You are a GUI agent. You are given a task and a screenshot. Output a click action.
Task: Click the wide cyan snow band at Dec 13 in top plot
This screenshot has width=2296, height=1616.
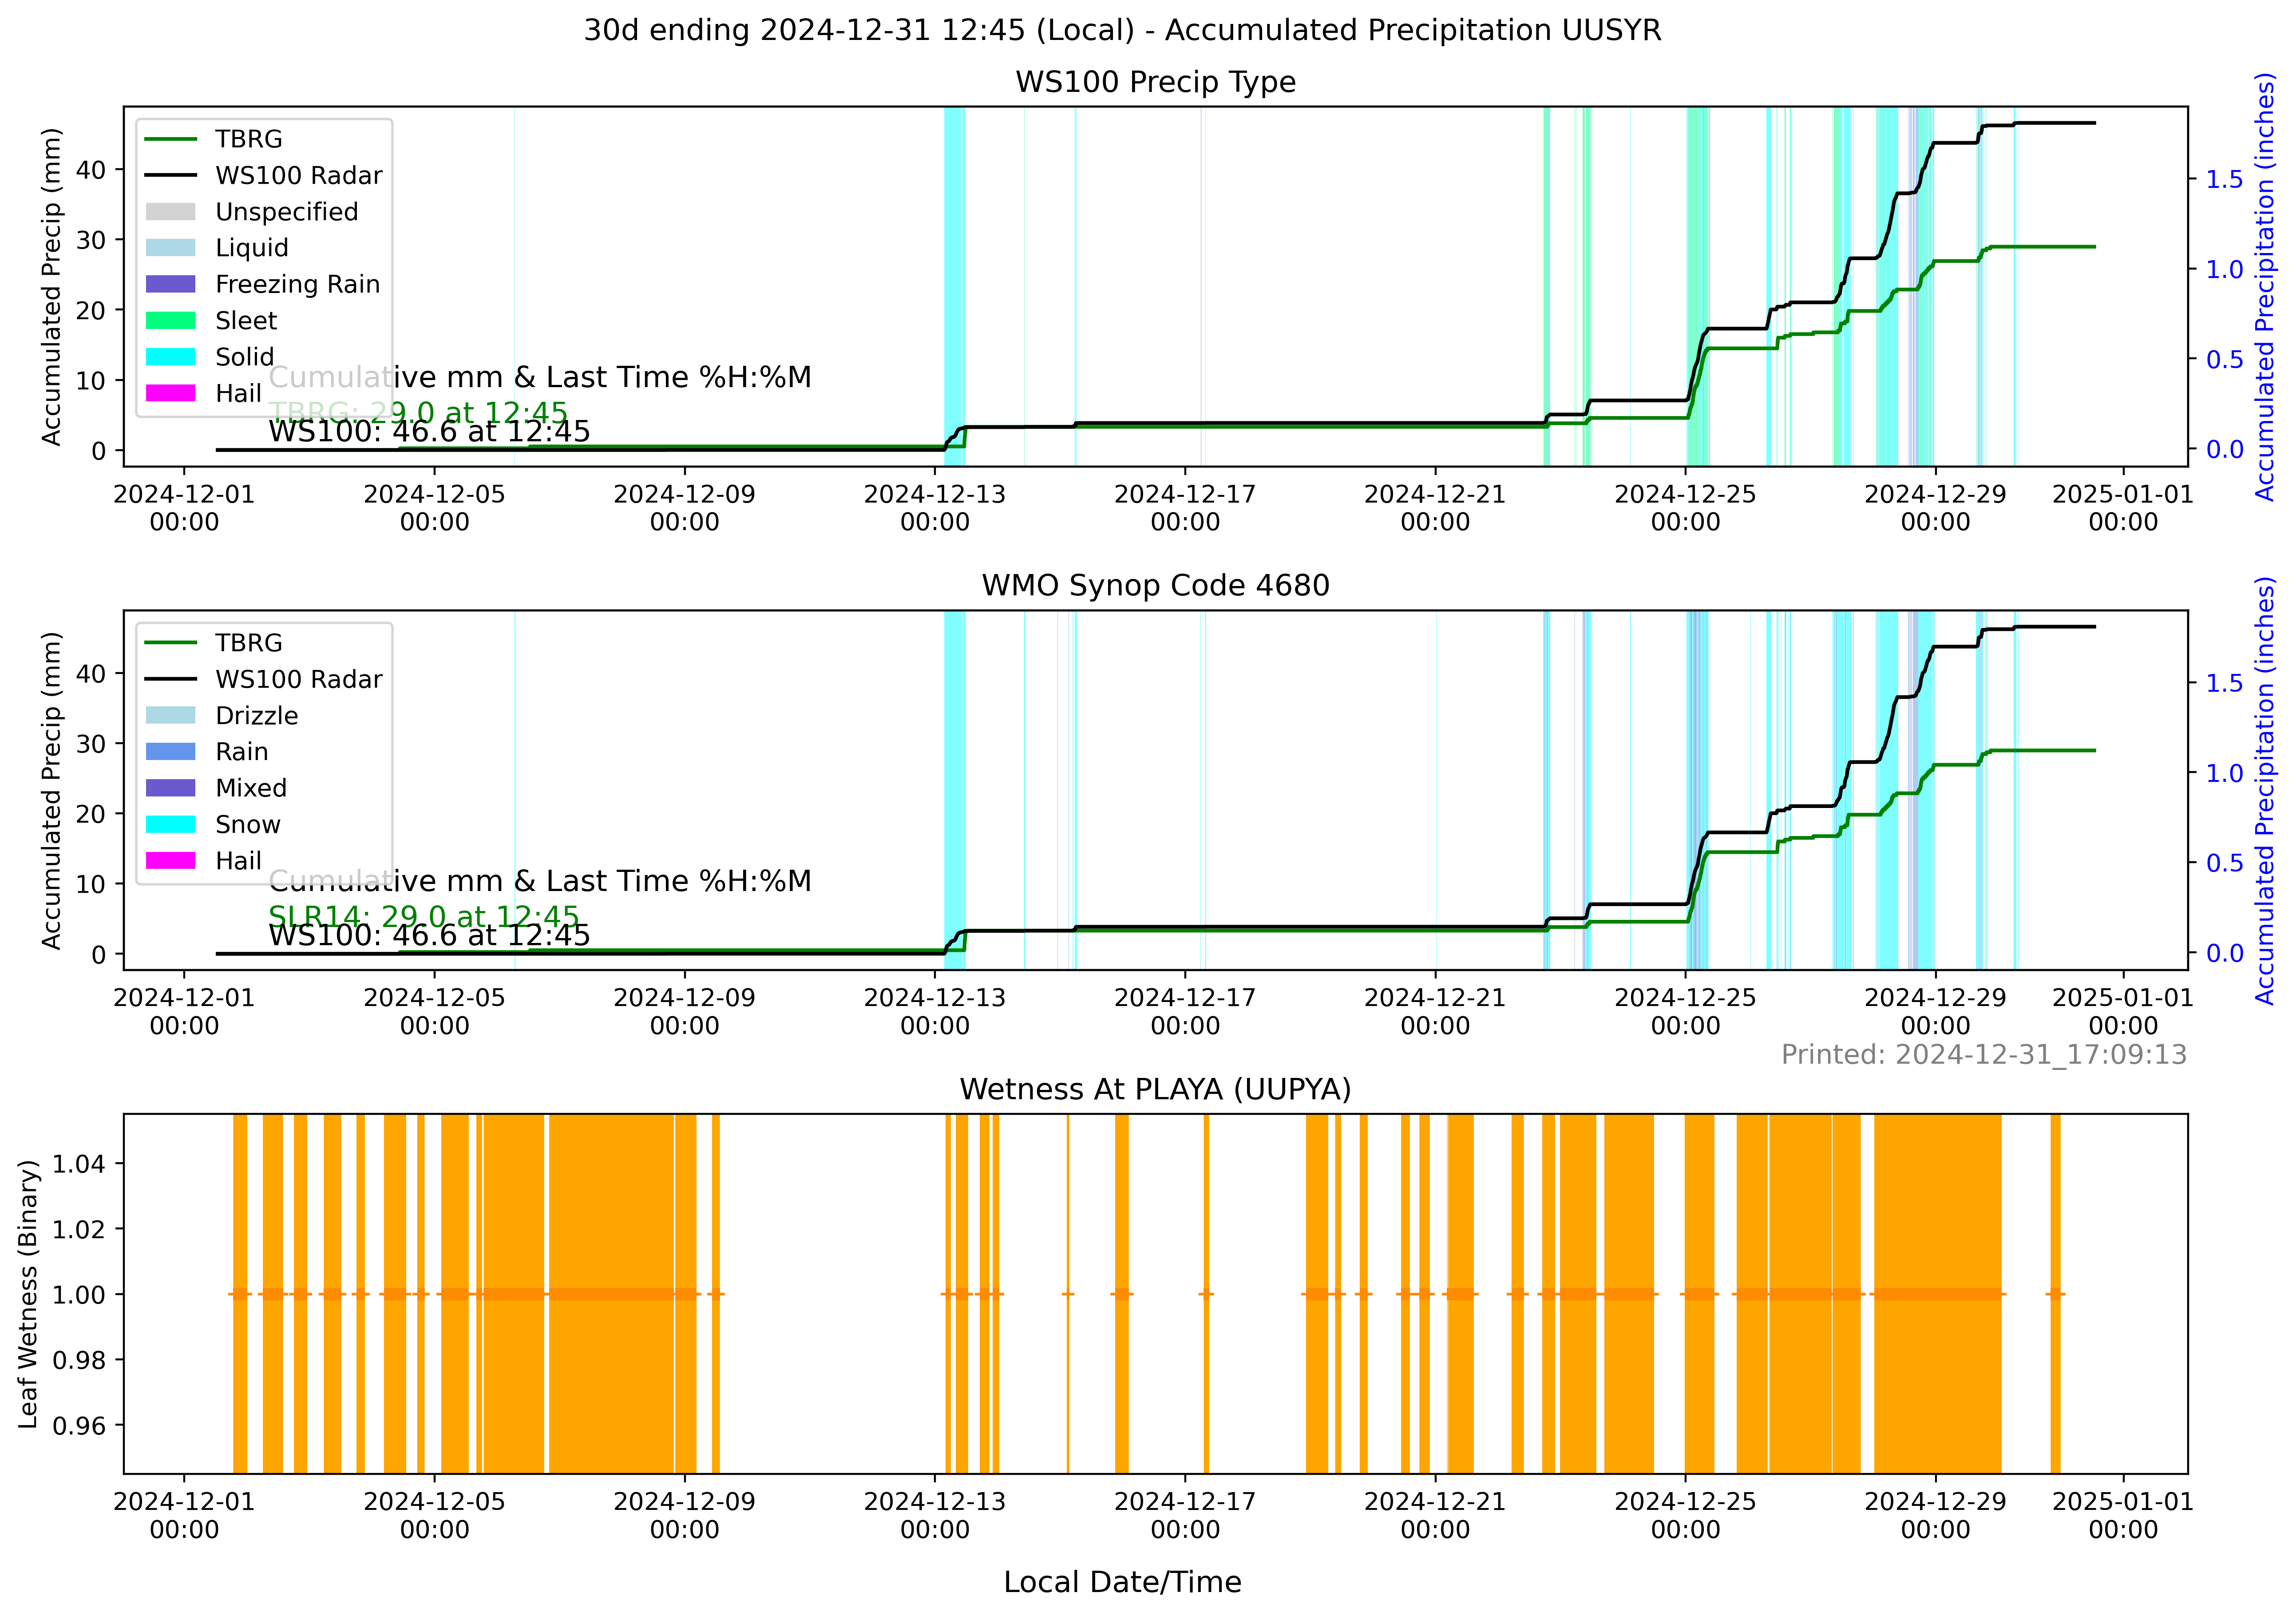point(954,286)
